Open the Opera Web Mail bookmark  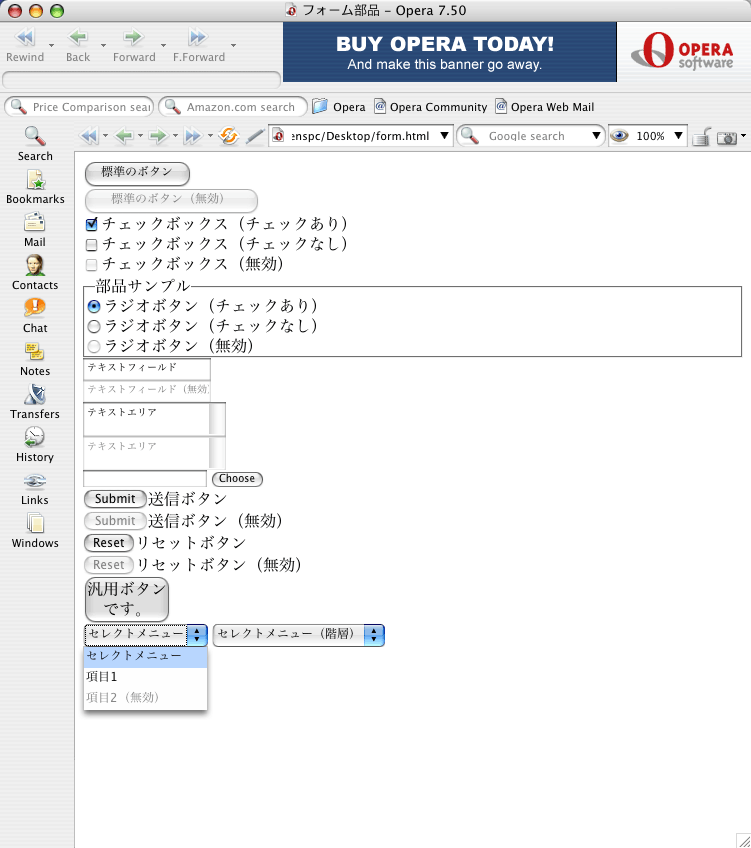click(545, 107)
